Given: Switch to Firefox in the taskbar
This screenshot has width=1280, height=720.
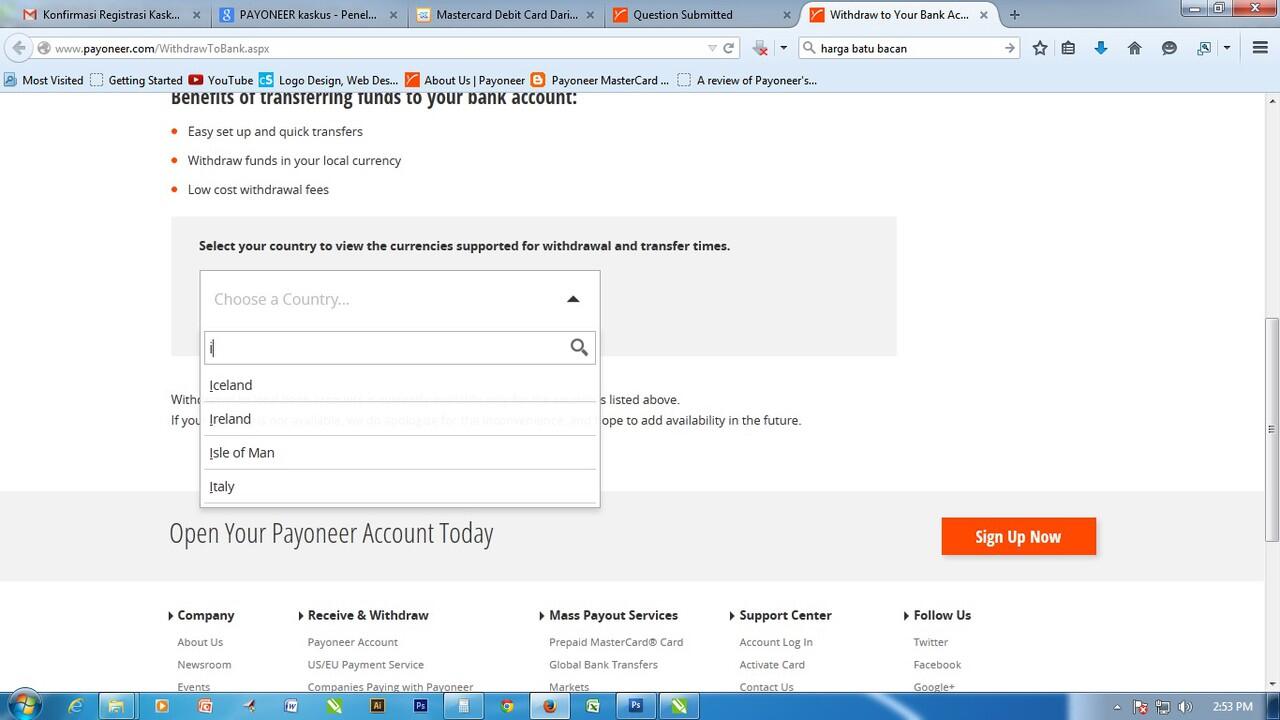Looking at the screenshot, I should click(549, 705).
